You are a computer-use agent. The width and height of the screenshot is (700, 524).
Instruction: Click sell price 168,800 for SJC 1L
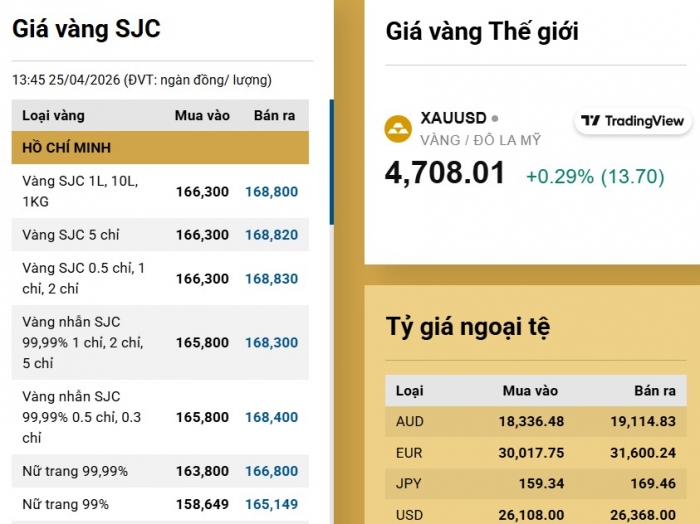click(x=271, y=191)
